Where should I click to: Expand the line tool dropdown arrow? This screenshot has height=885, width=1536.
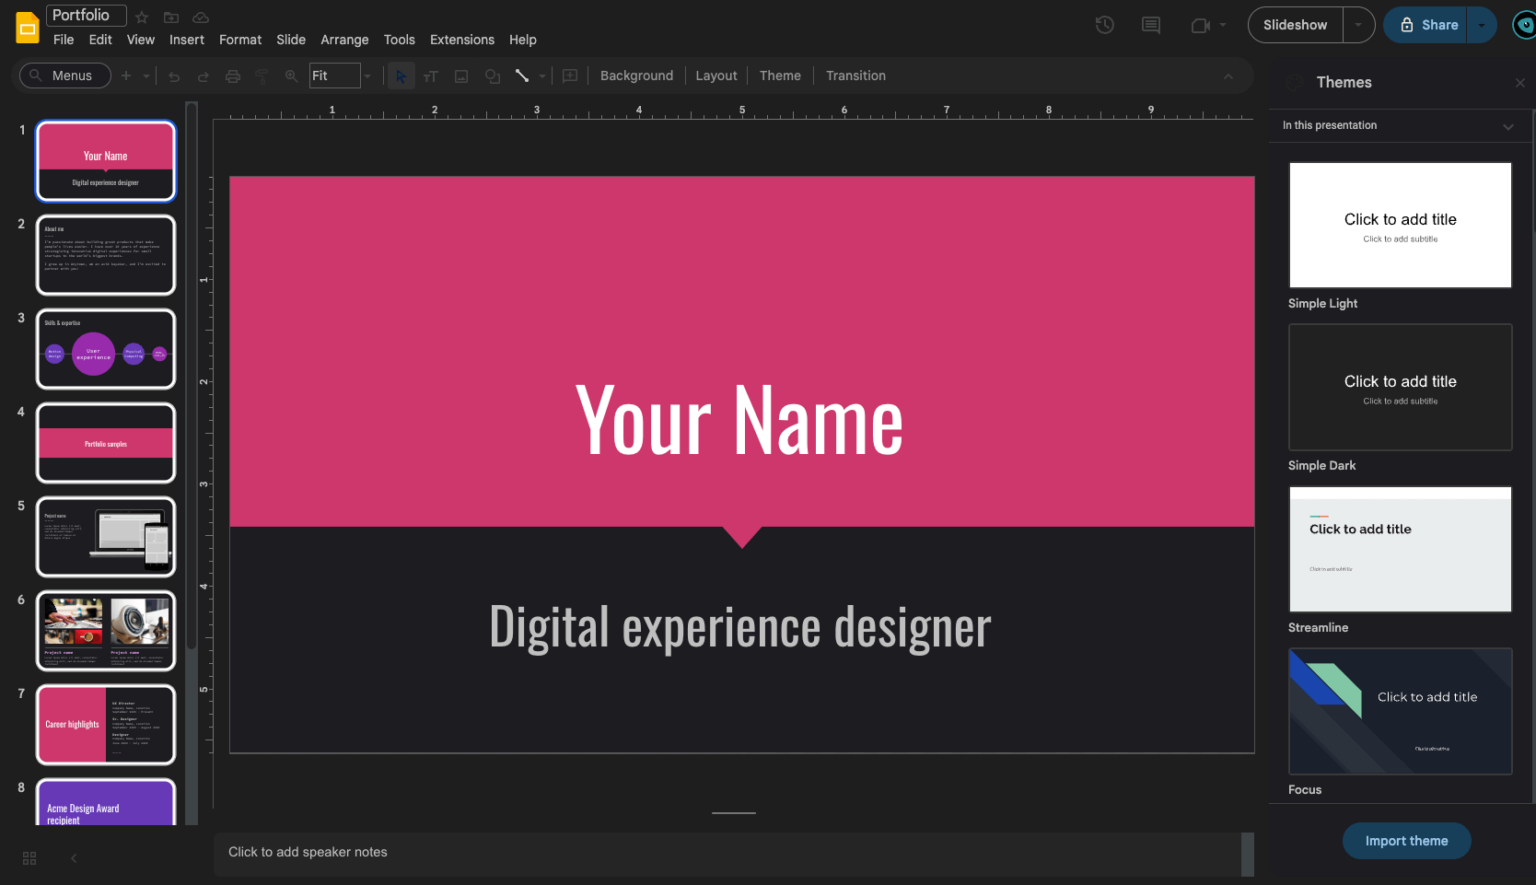tap(542, 75)
